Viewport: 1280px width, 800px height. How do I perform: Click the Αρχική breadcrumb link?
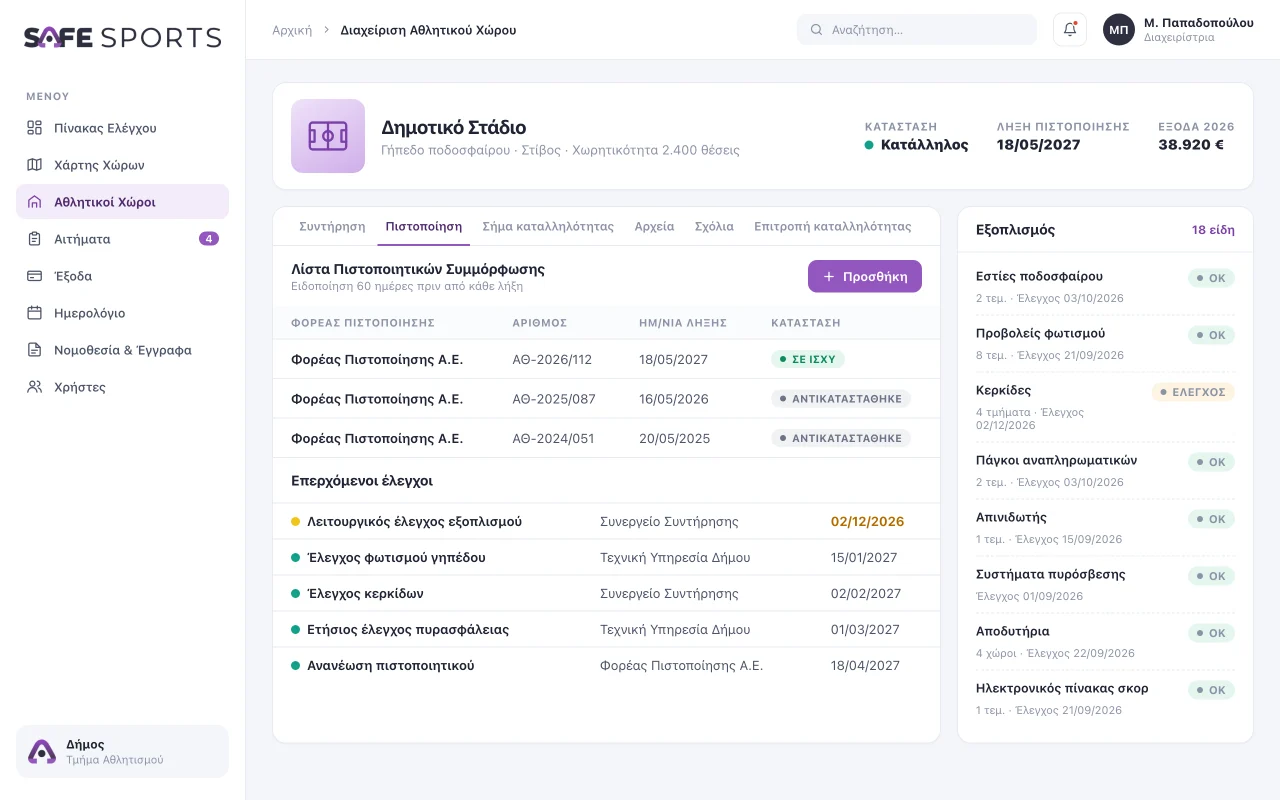[292, 30]
